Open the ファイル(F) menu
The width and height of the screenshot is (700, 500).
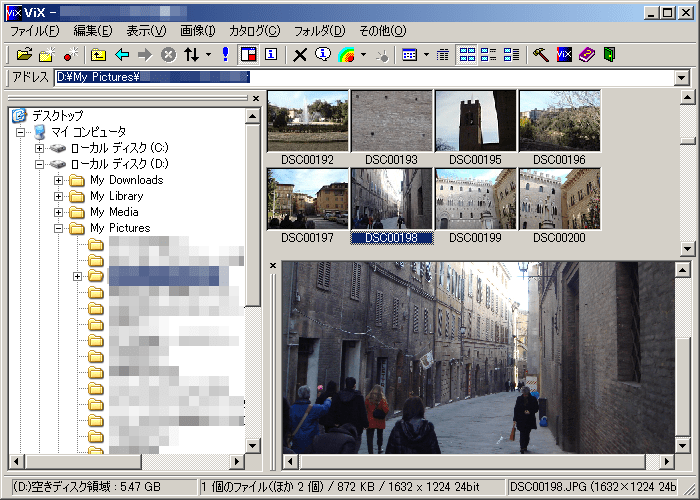tap(35, 31)
